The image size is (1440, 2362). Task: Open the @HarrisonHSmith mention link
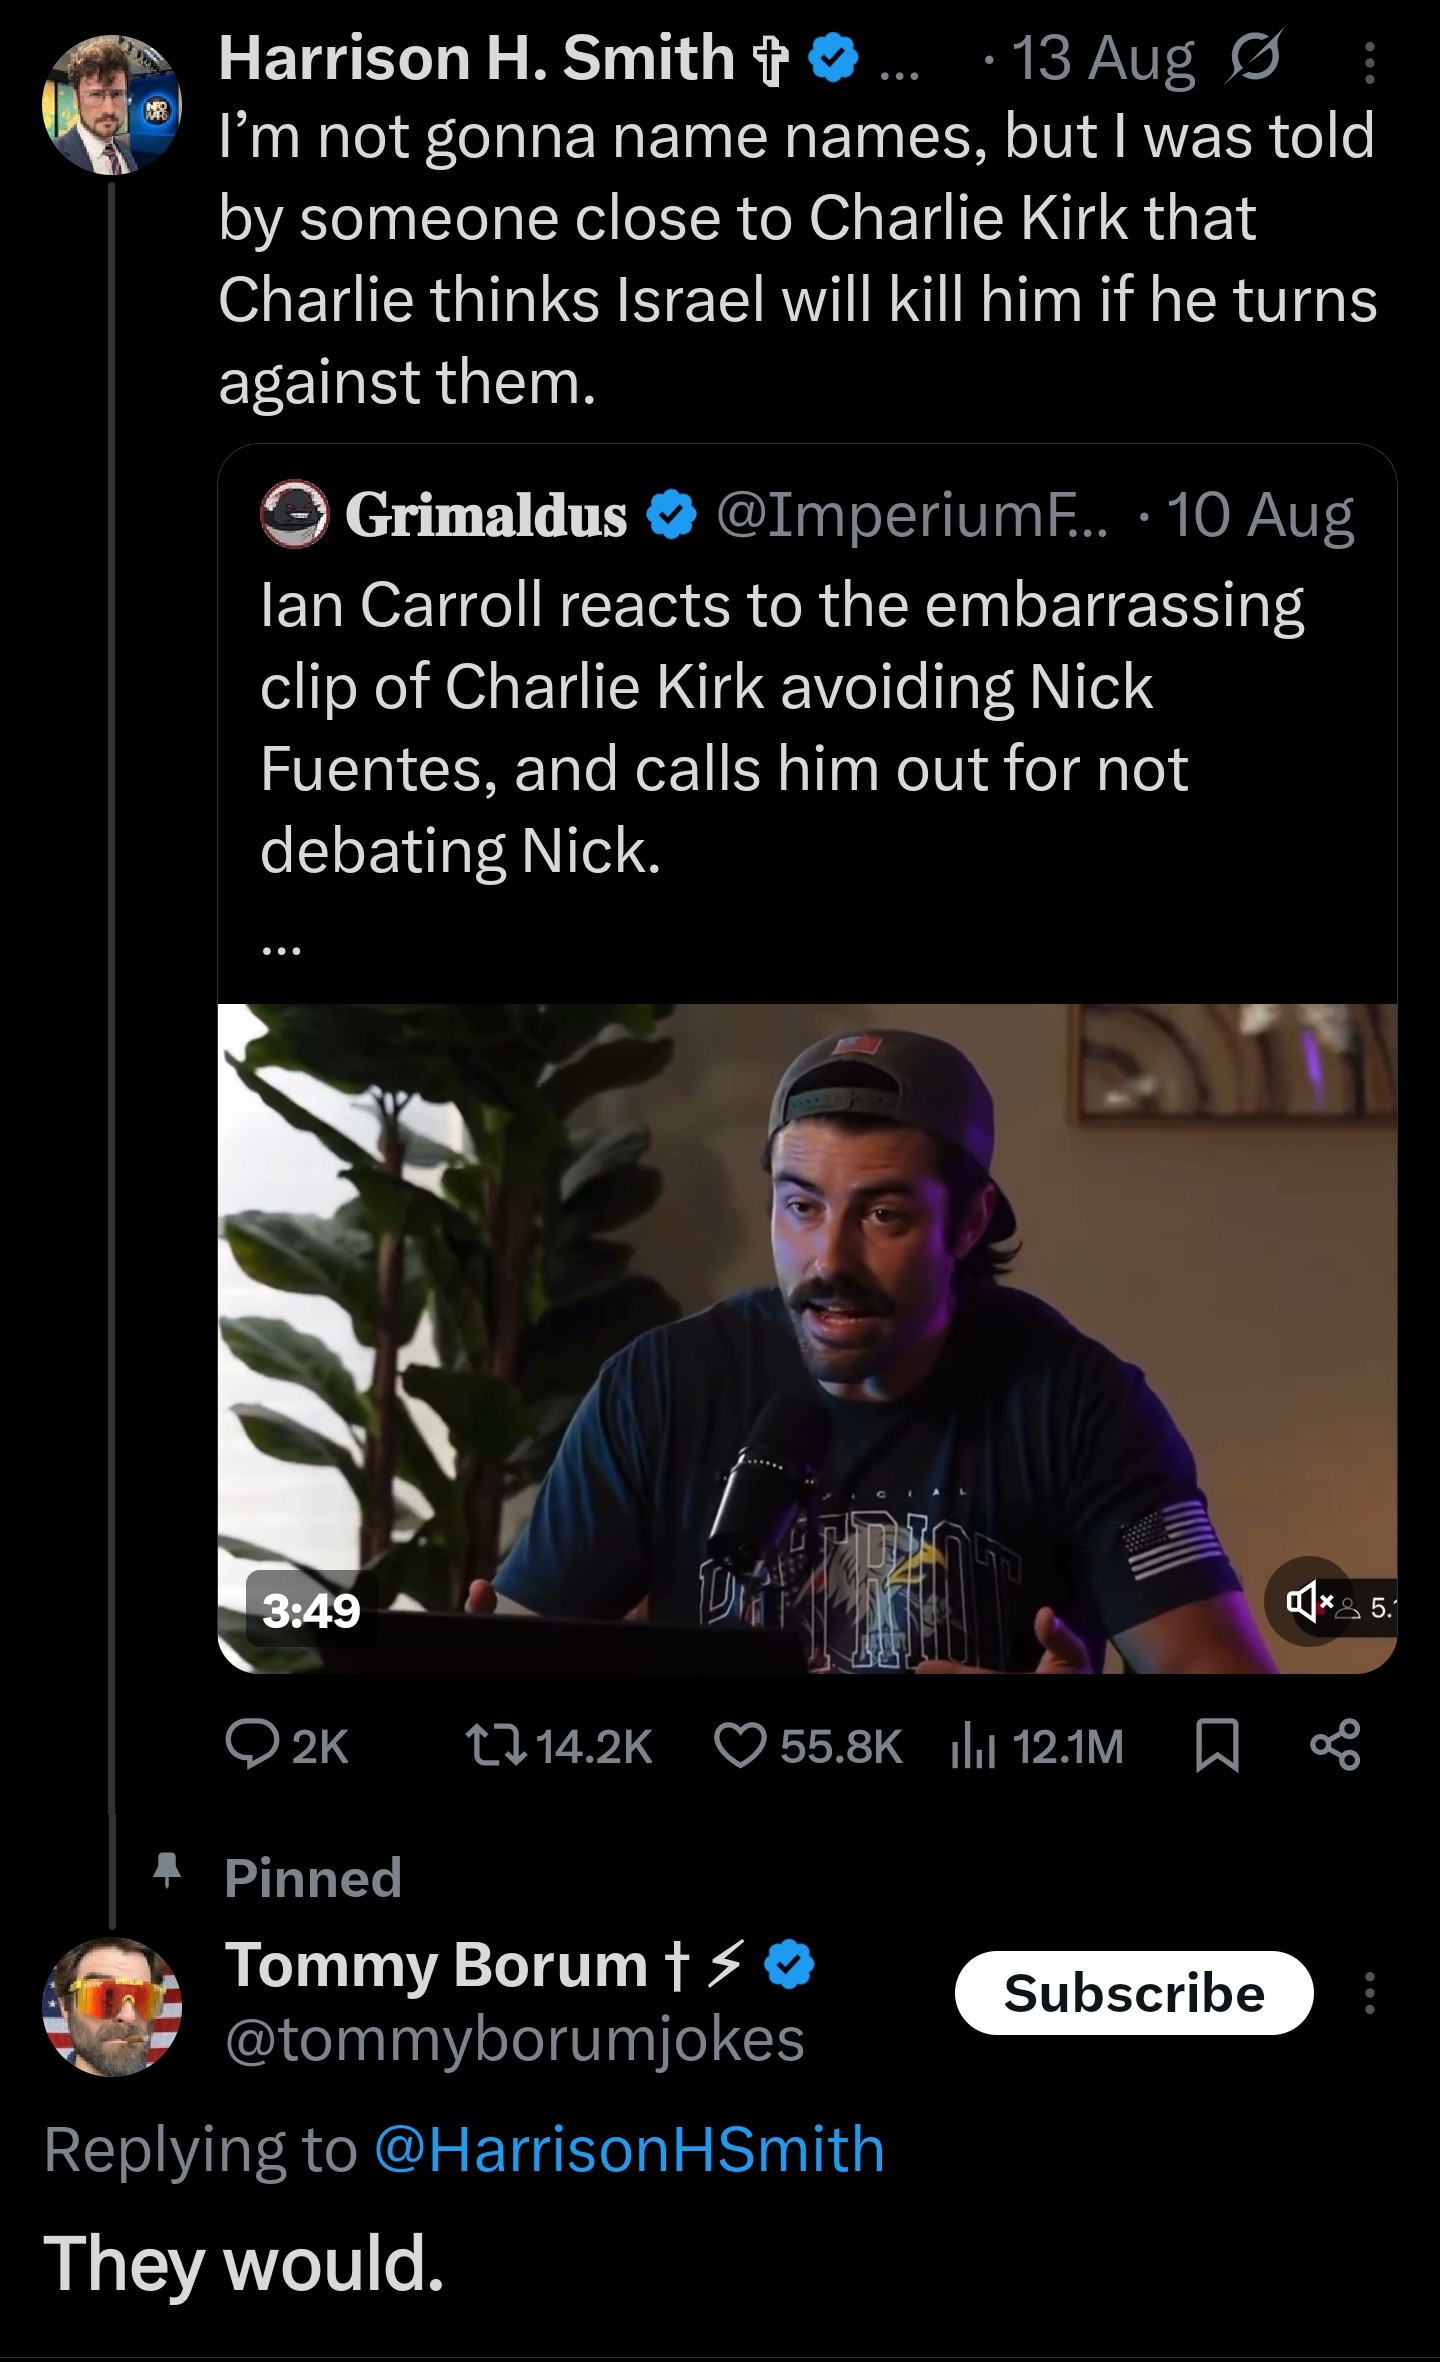tap(630, 2150)
